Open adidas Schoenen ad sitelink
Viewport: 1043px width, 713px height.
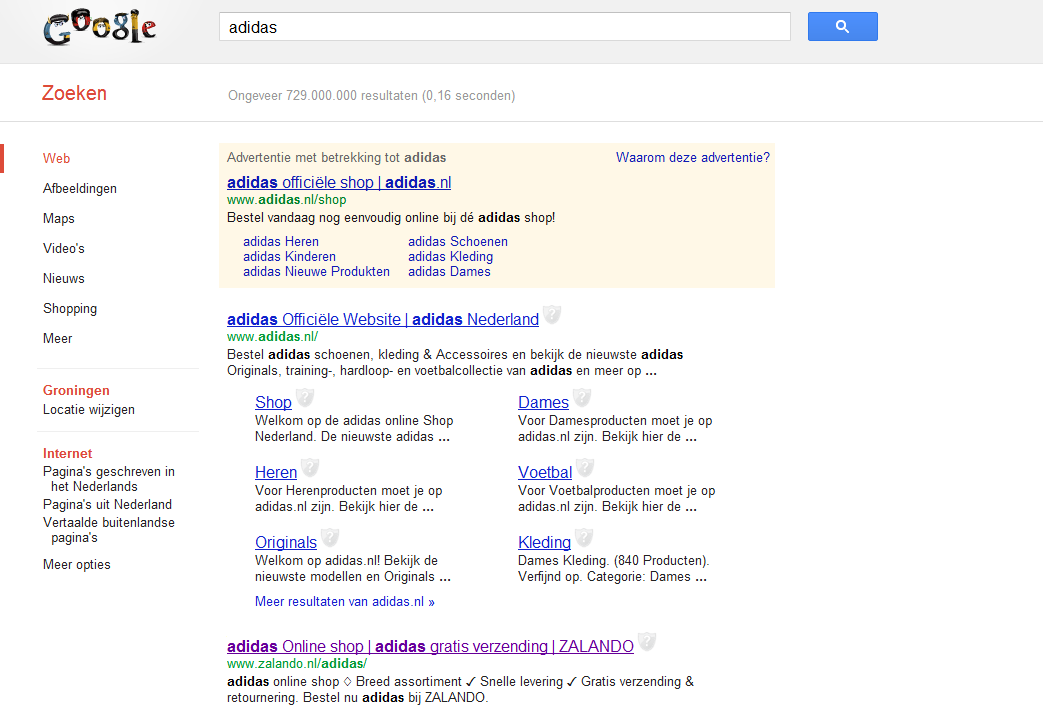pos(458,241)
